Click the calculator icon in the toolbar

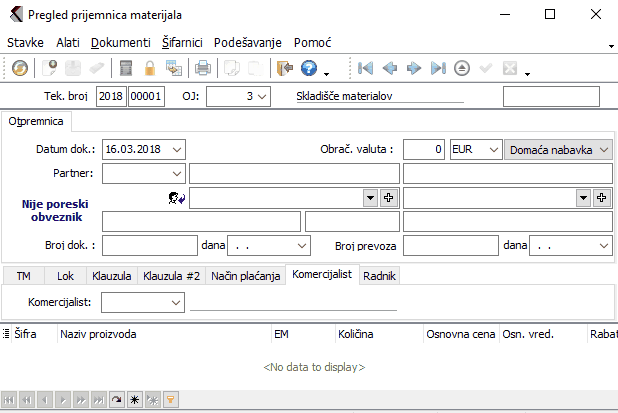tap(126, 69)
